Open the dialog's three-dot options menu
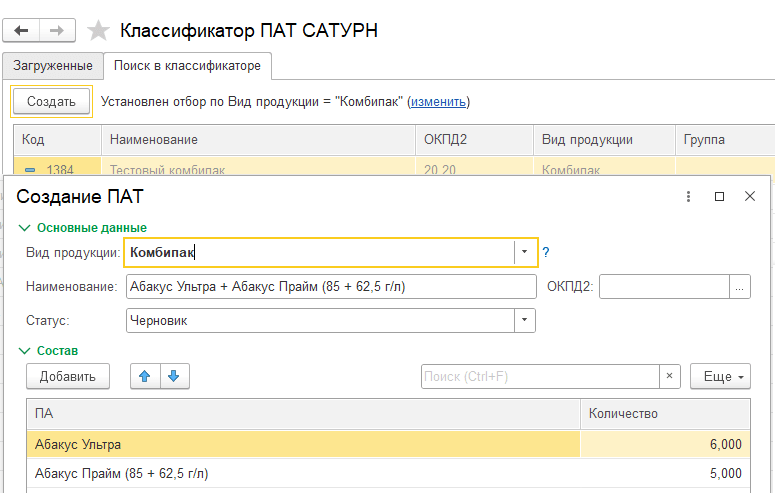Image resolution: width=775 pixels, height=493 pixels. [688, 197]
